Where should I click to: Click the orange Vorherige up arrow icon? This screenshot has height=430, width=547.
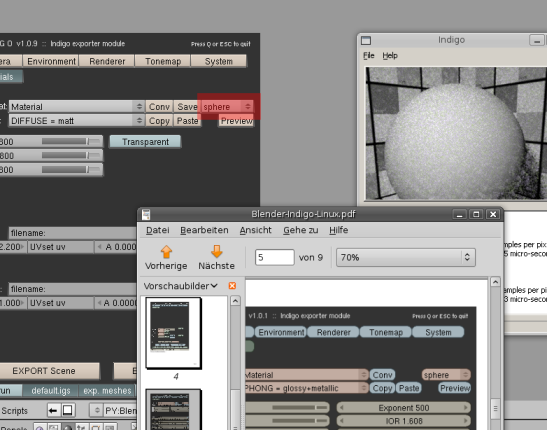(166, 251)
